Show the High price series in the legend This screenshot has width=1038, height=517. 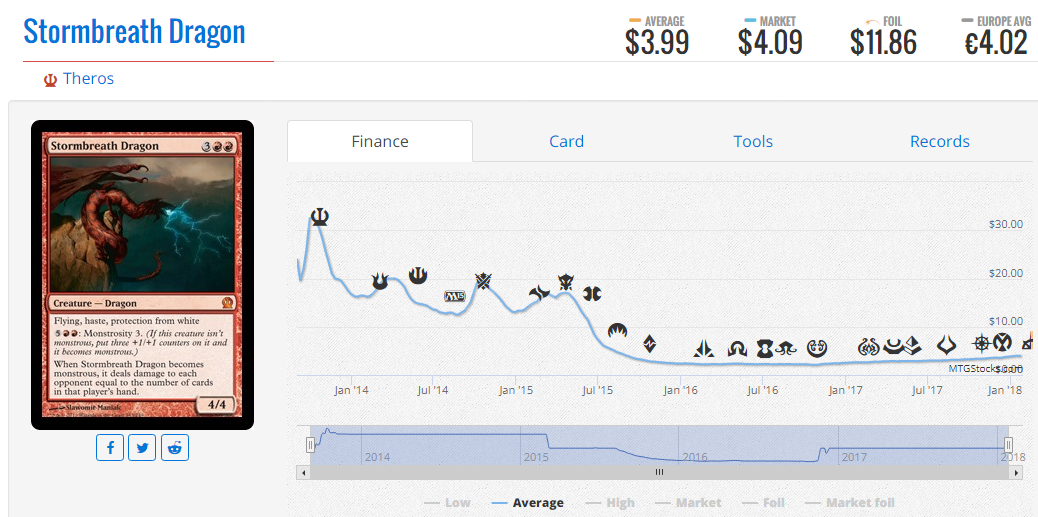pyautogui.click(x=610, y=503)
